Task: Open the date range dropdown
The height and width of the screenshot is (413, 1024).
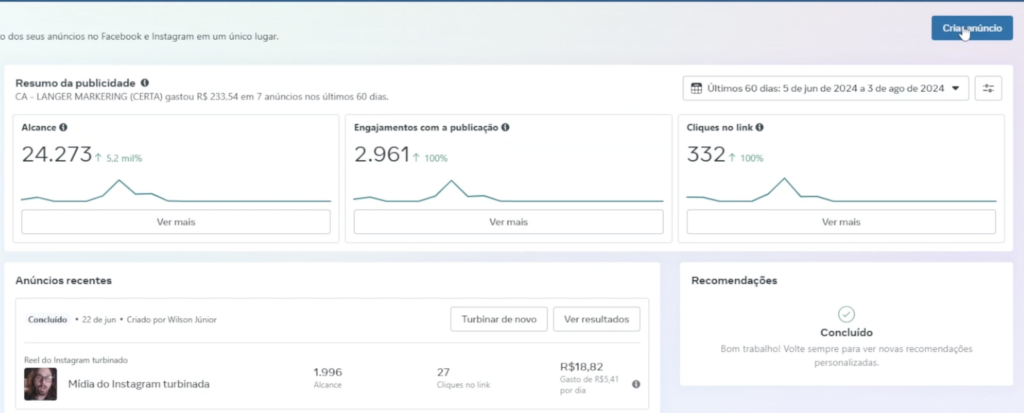Action: click(826, 89)
